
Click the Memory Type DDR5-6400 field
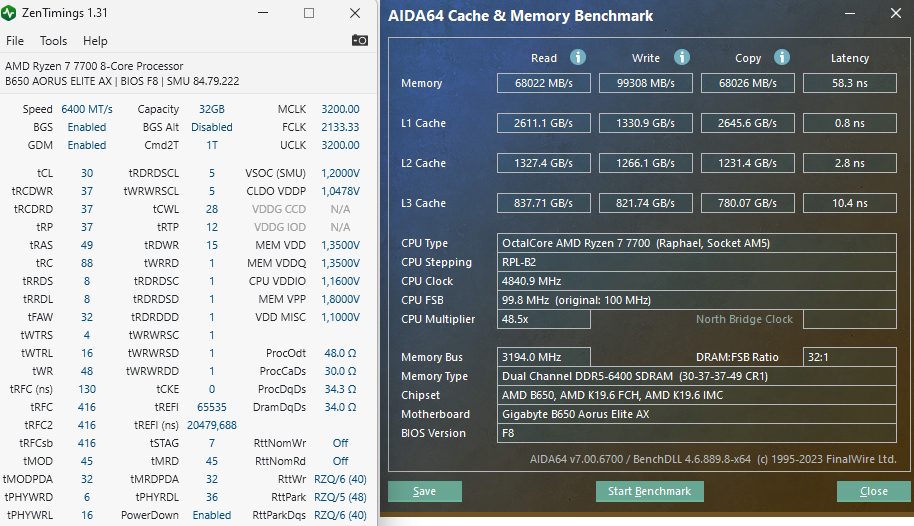697,376
